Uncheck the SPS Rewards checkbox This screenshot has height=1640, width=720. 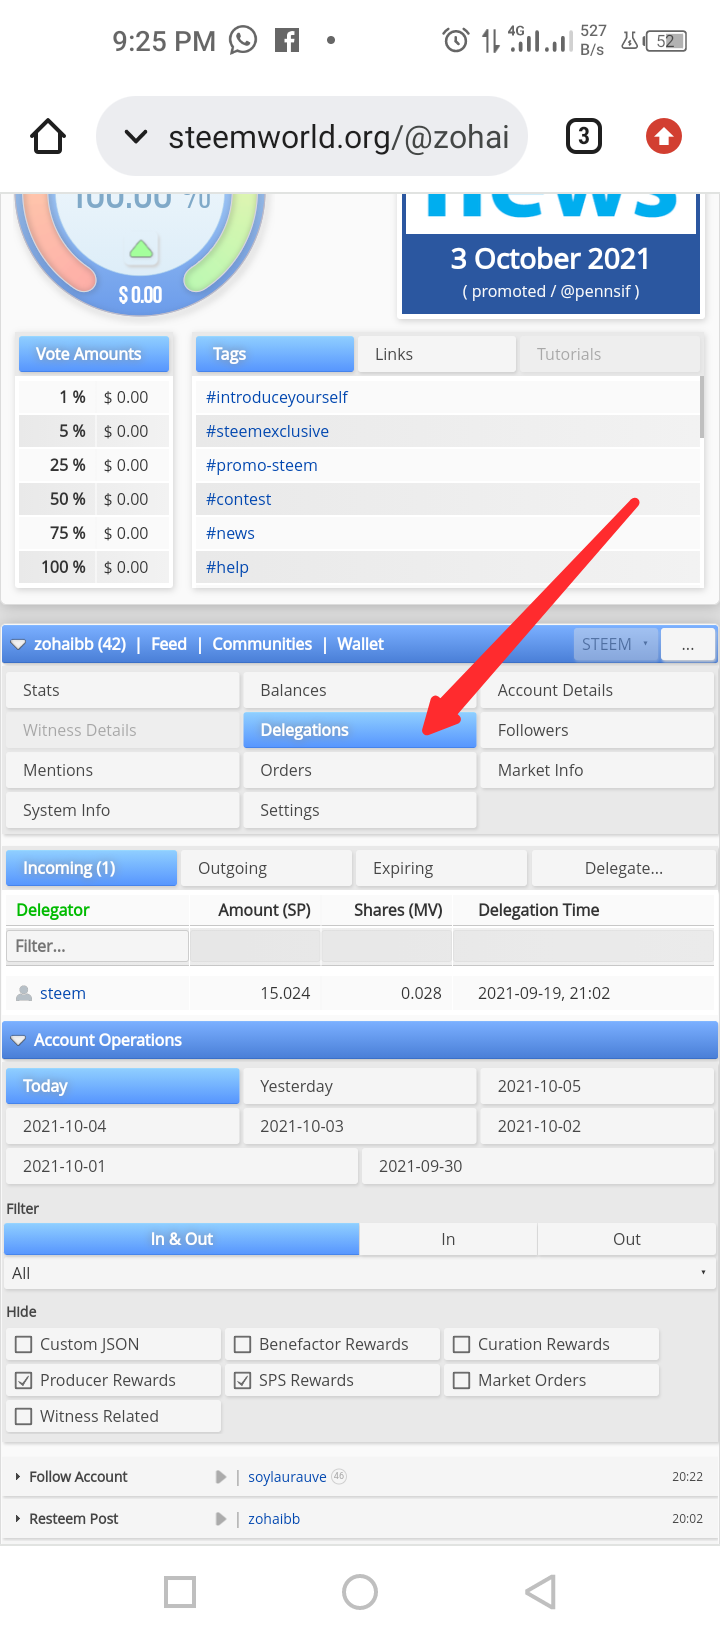(243, 1380)
